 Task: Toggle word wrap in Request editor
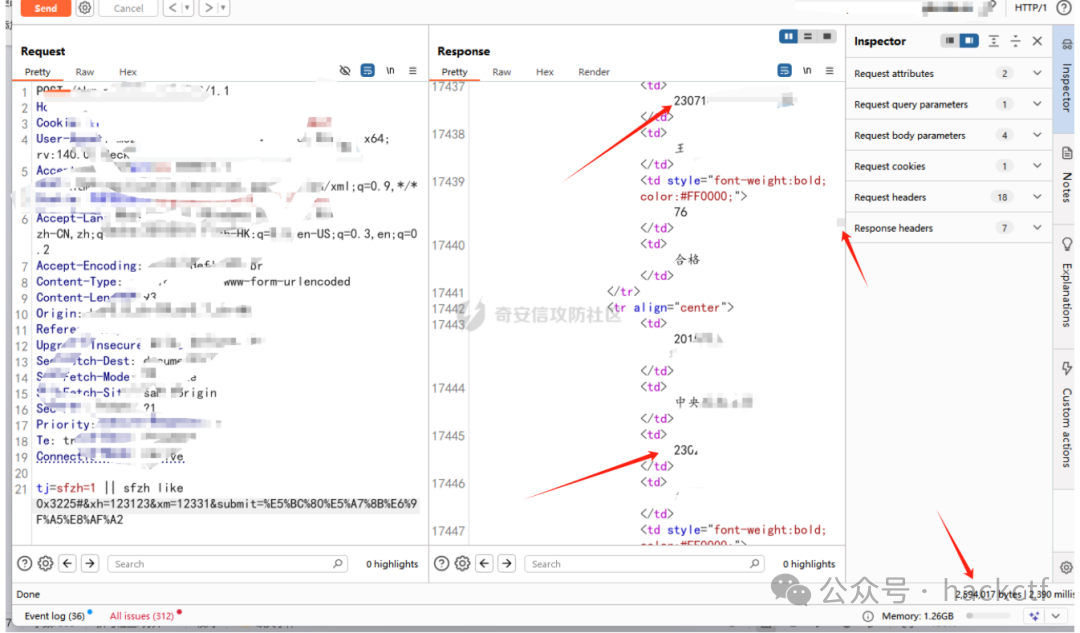coord(368,70)
